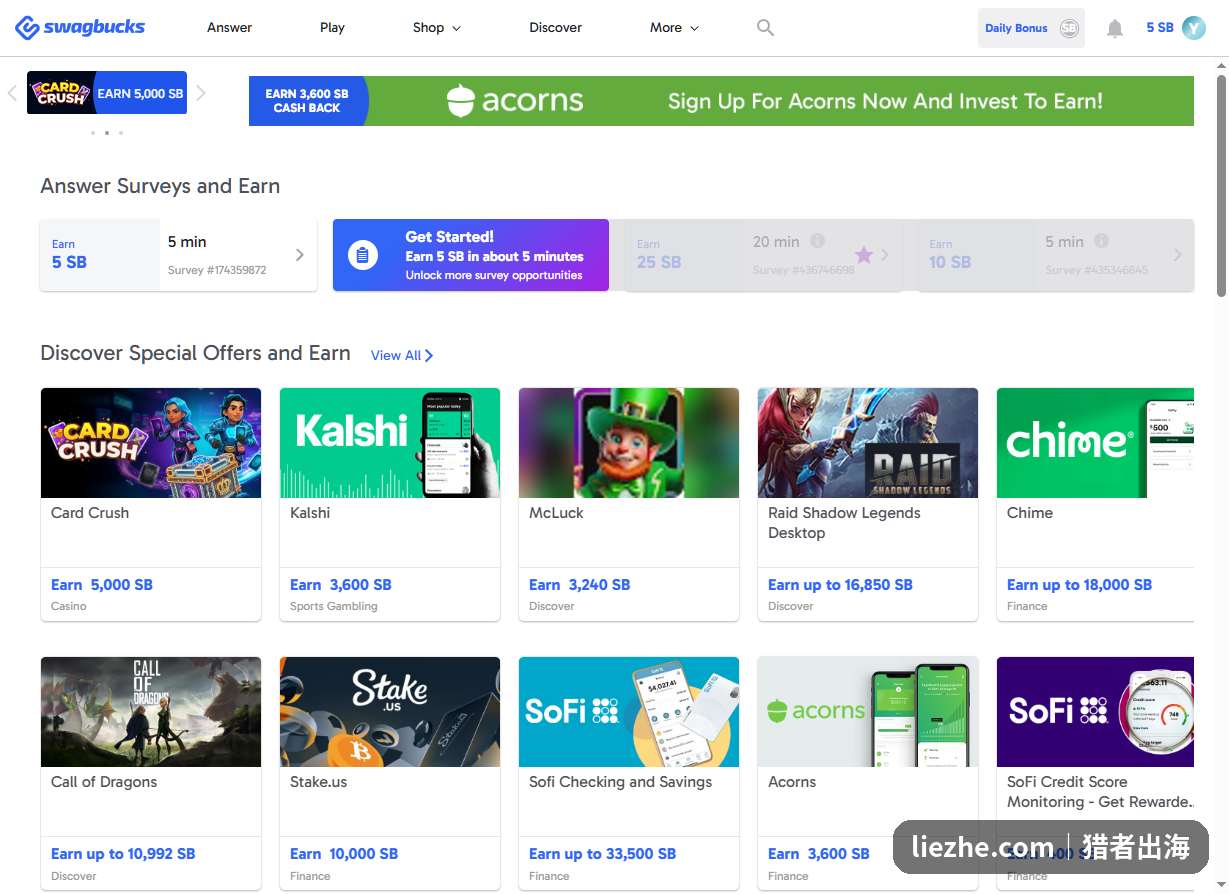This screenshot has width=1229, height=894.
Task: Open the Kalshi offer image
Action: point(390,443)
